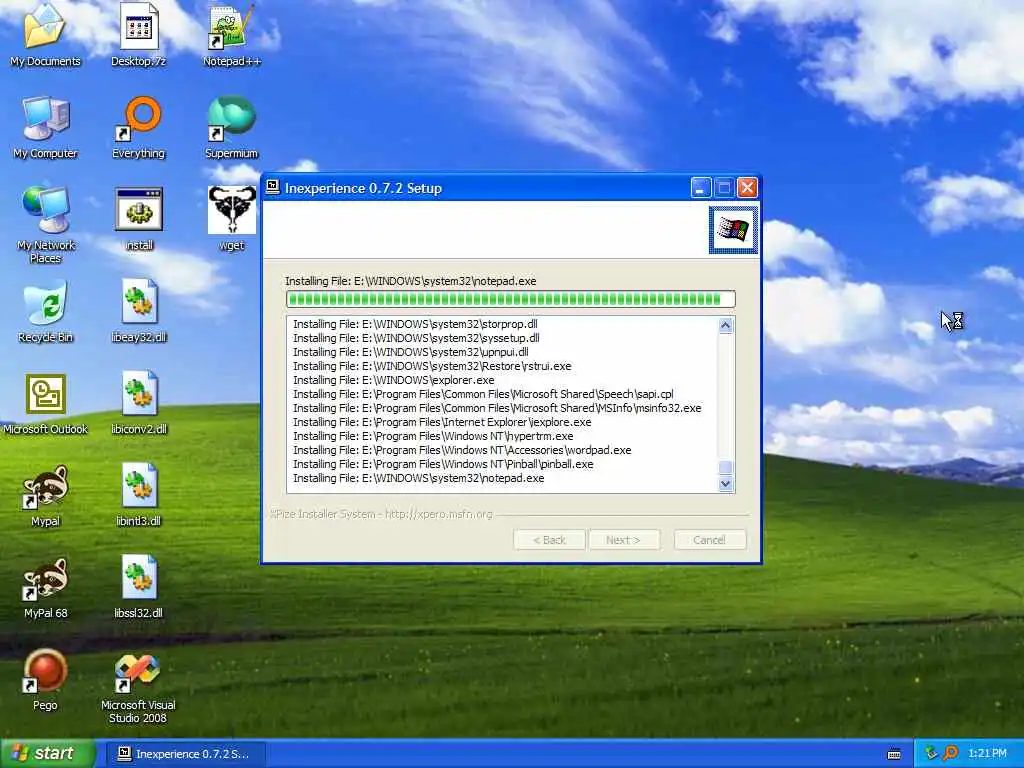Select the install desktop icon
Screen dimensions: 1024x768
click(x=138, y=219)
